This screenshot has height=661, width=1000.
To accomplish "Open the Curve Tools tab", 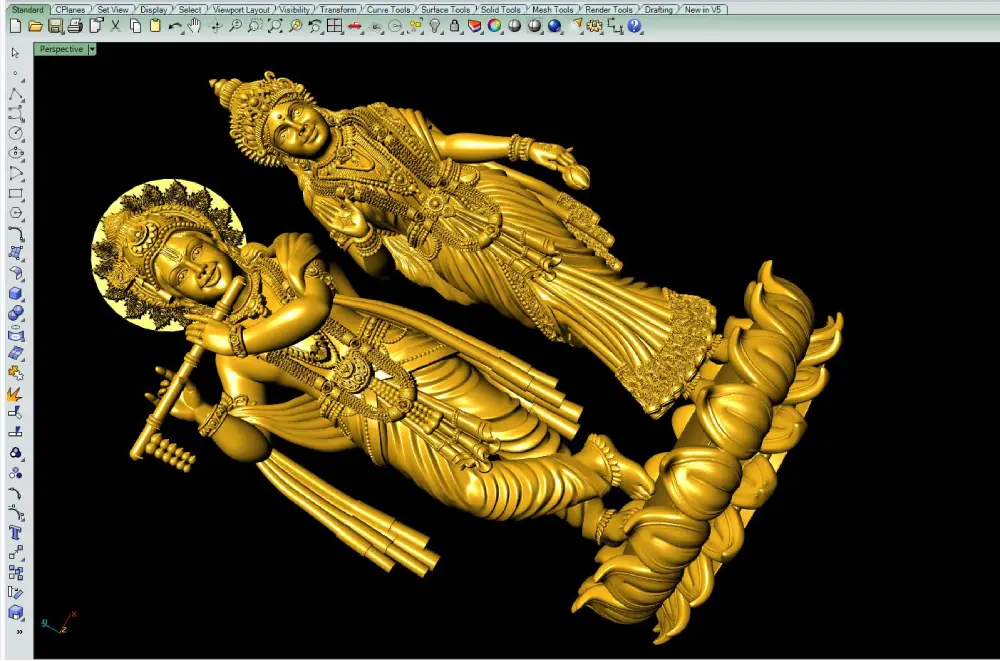I will coord(388,10).
